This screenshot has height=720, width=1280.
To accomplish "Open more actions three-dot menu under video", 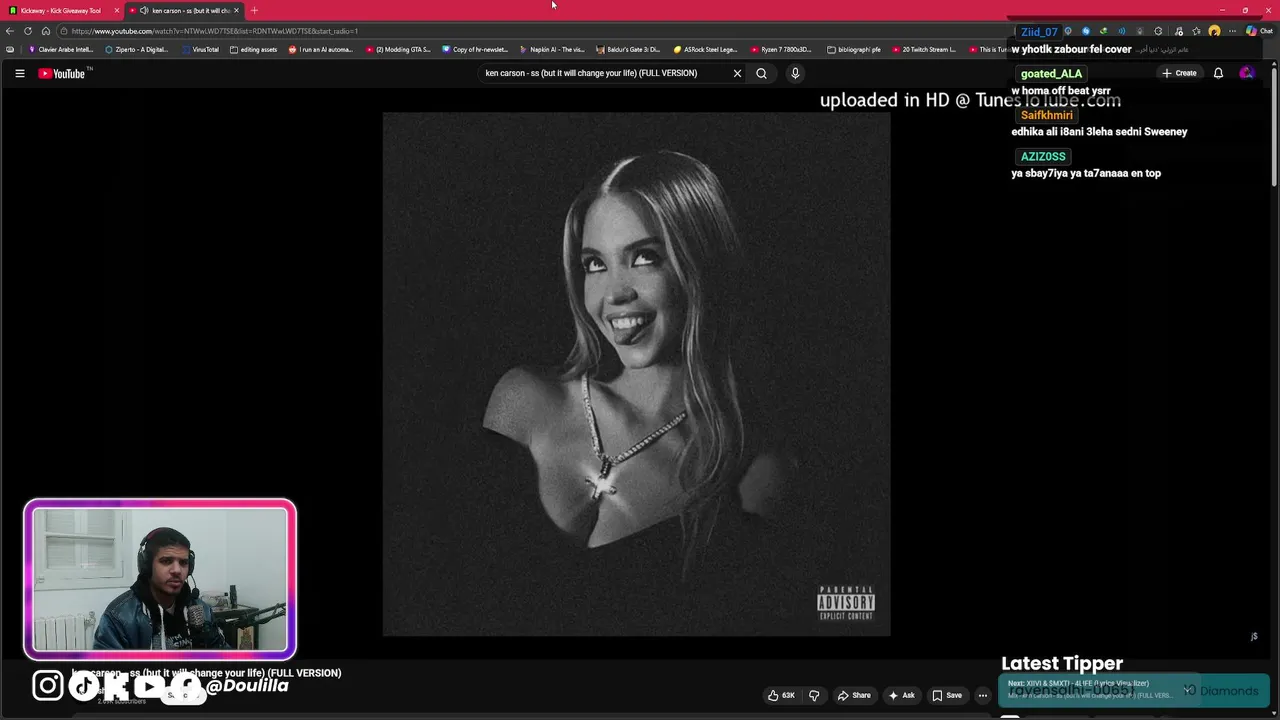I will click(x=983, y=695).
